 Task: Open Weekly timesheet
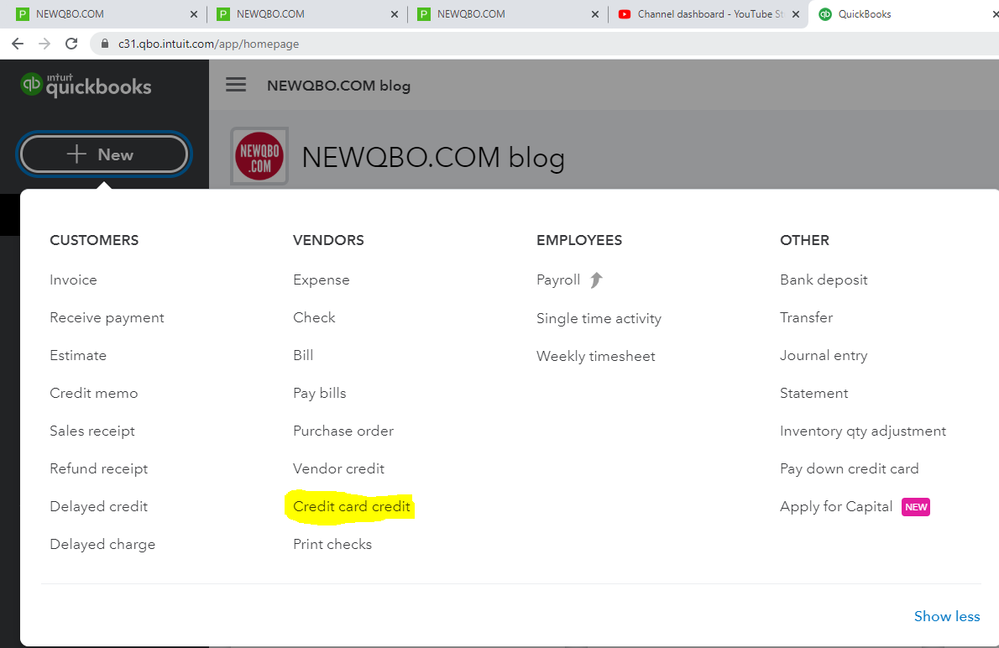pos(596,356)
